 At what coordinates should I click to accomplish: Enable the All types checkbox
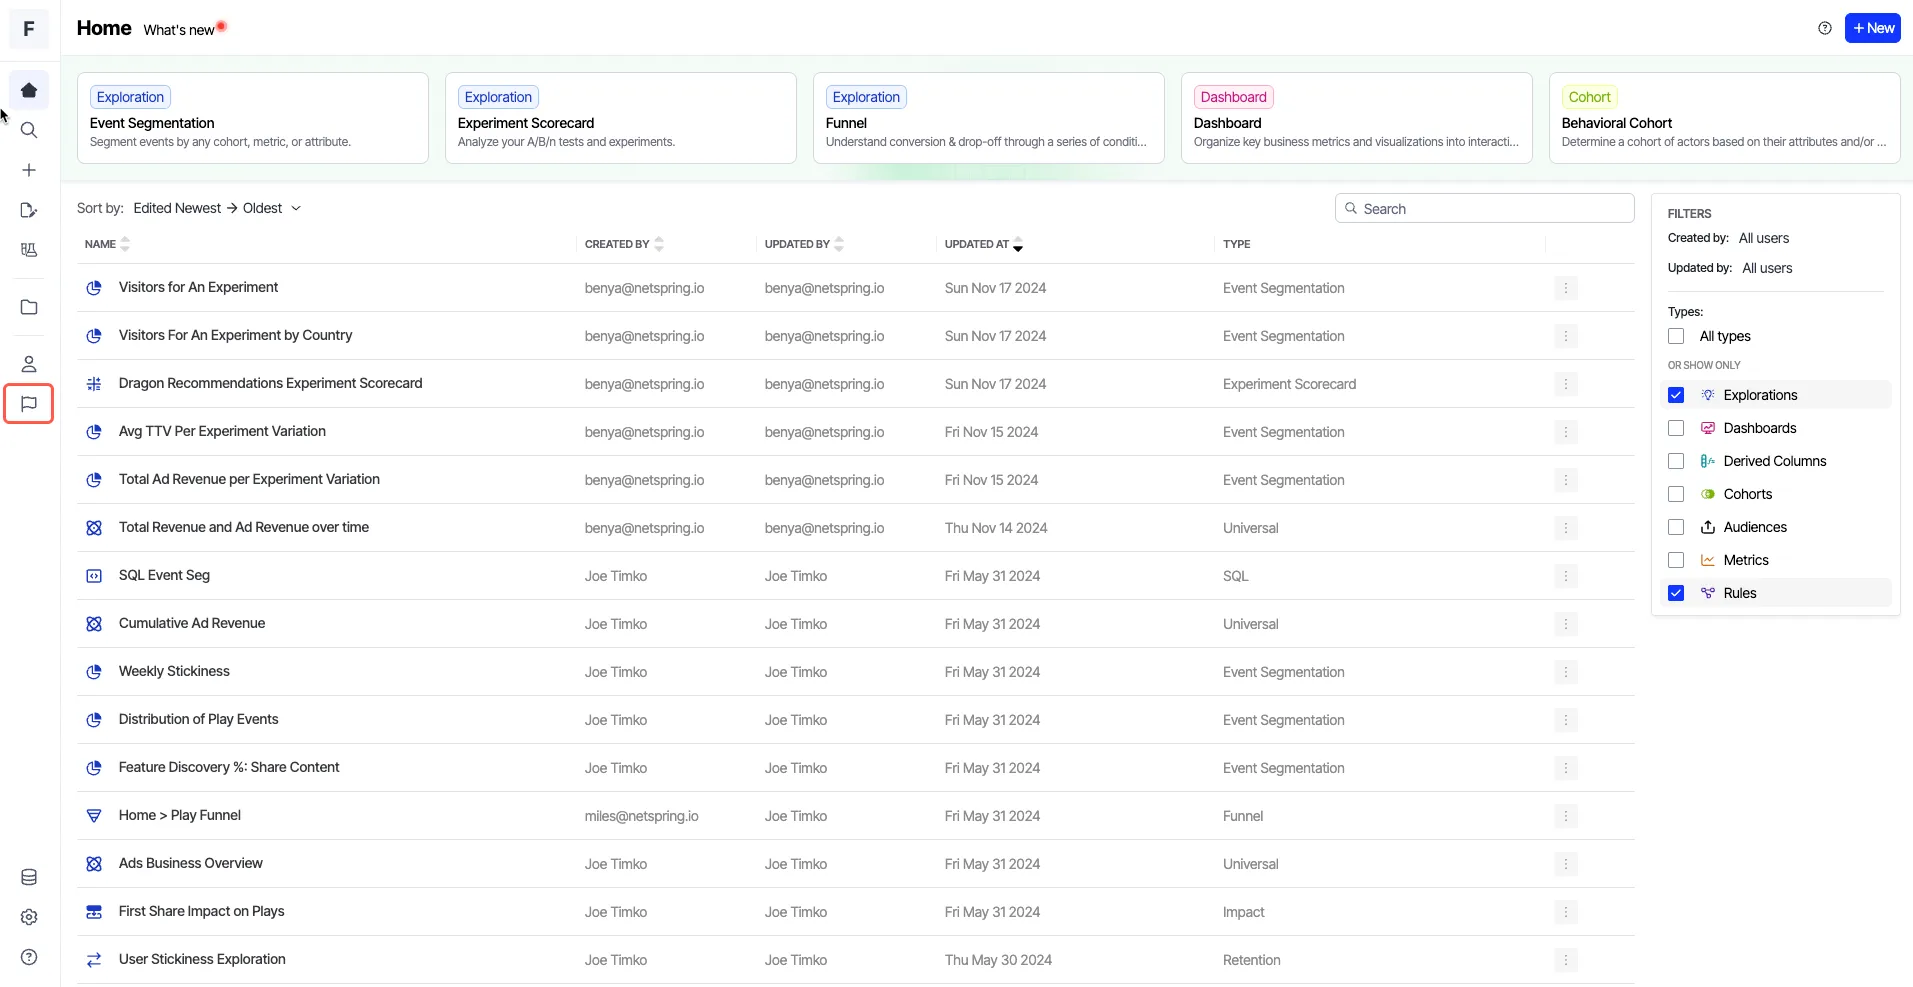[1676, 336]
